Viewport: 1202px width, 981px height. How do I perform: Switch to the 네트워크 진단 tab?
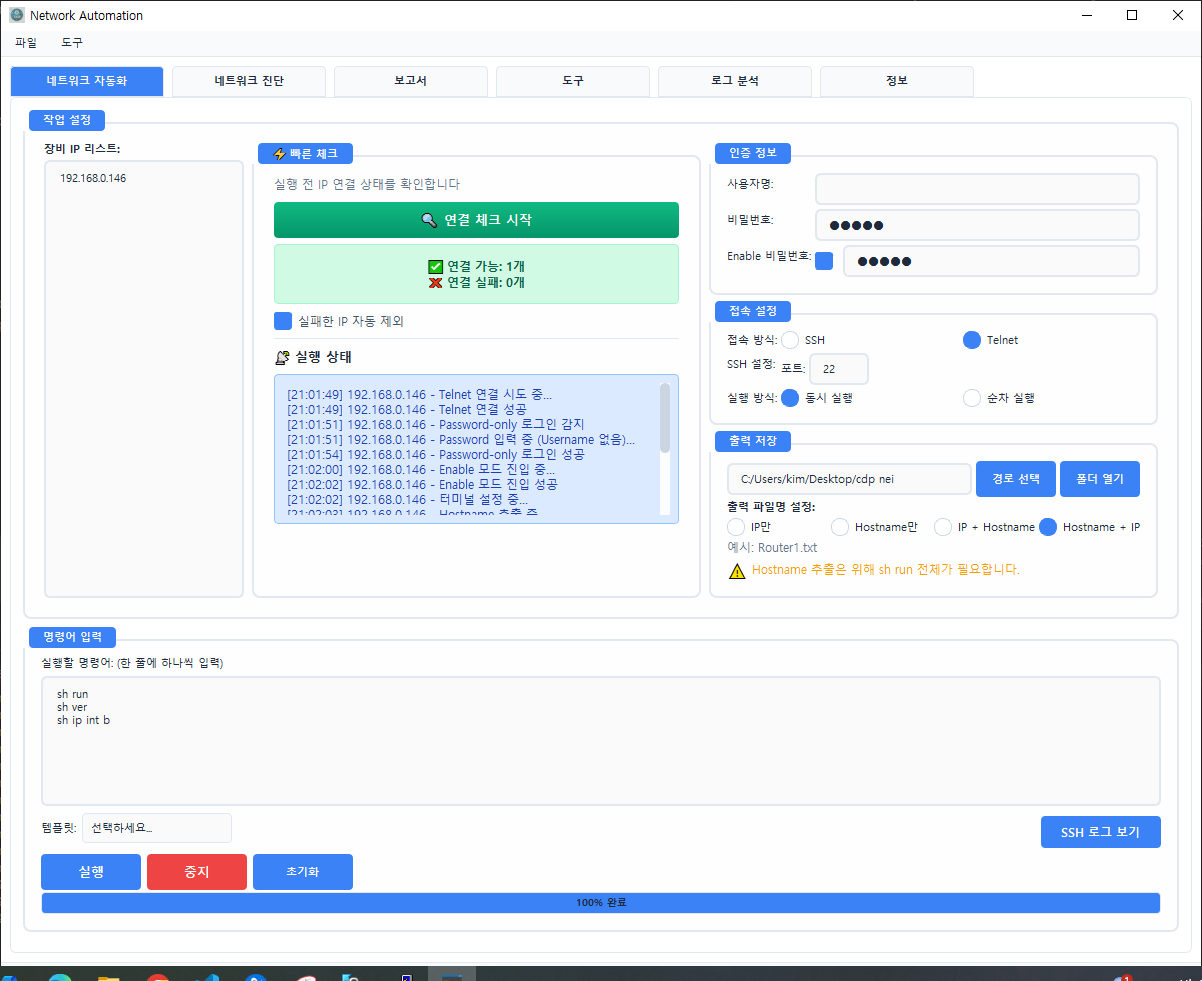pyautogui.click(x=249, y=81)
